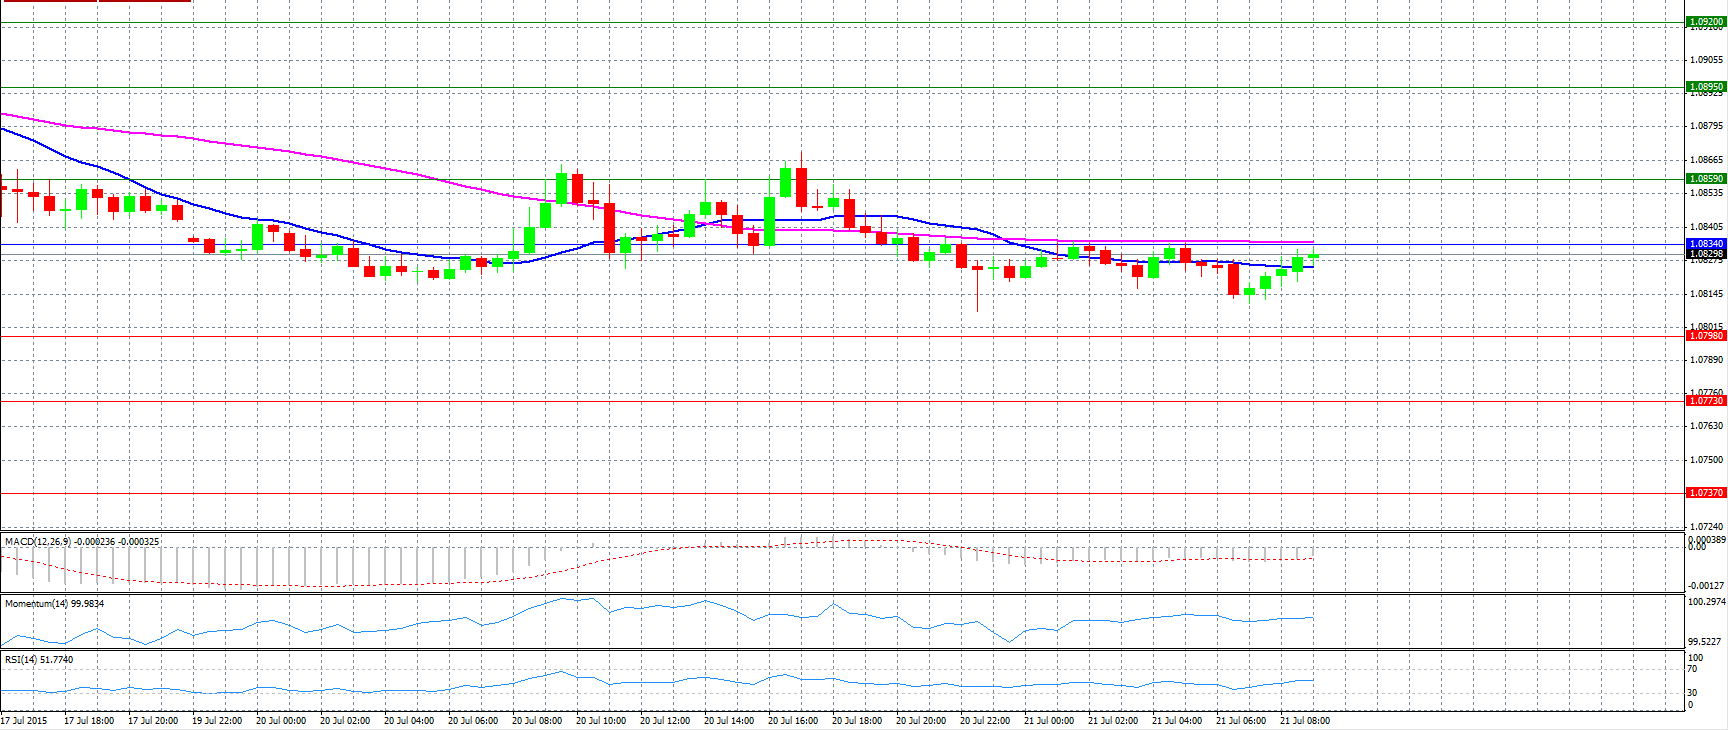Viewport: 1728px width, 730px height.
Task: Click the 20 Jul 14:00 time label
Action: click(x=729, y=721)
